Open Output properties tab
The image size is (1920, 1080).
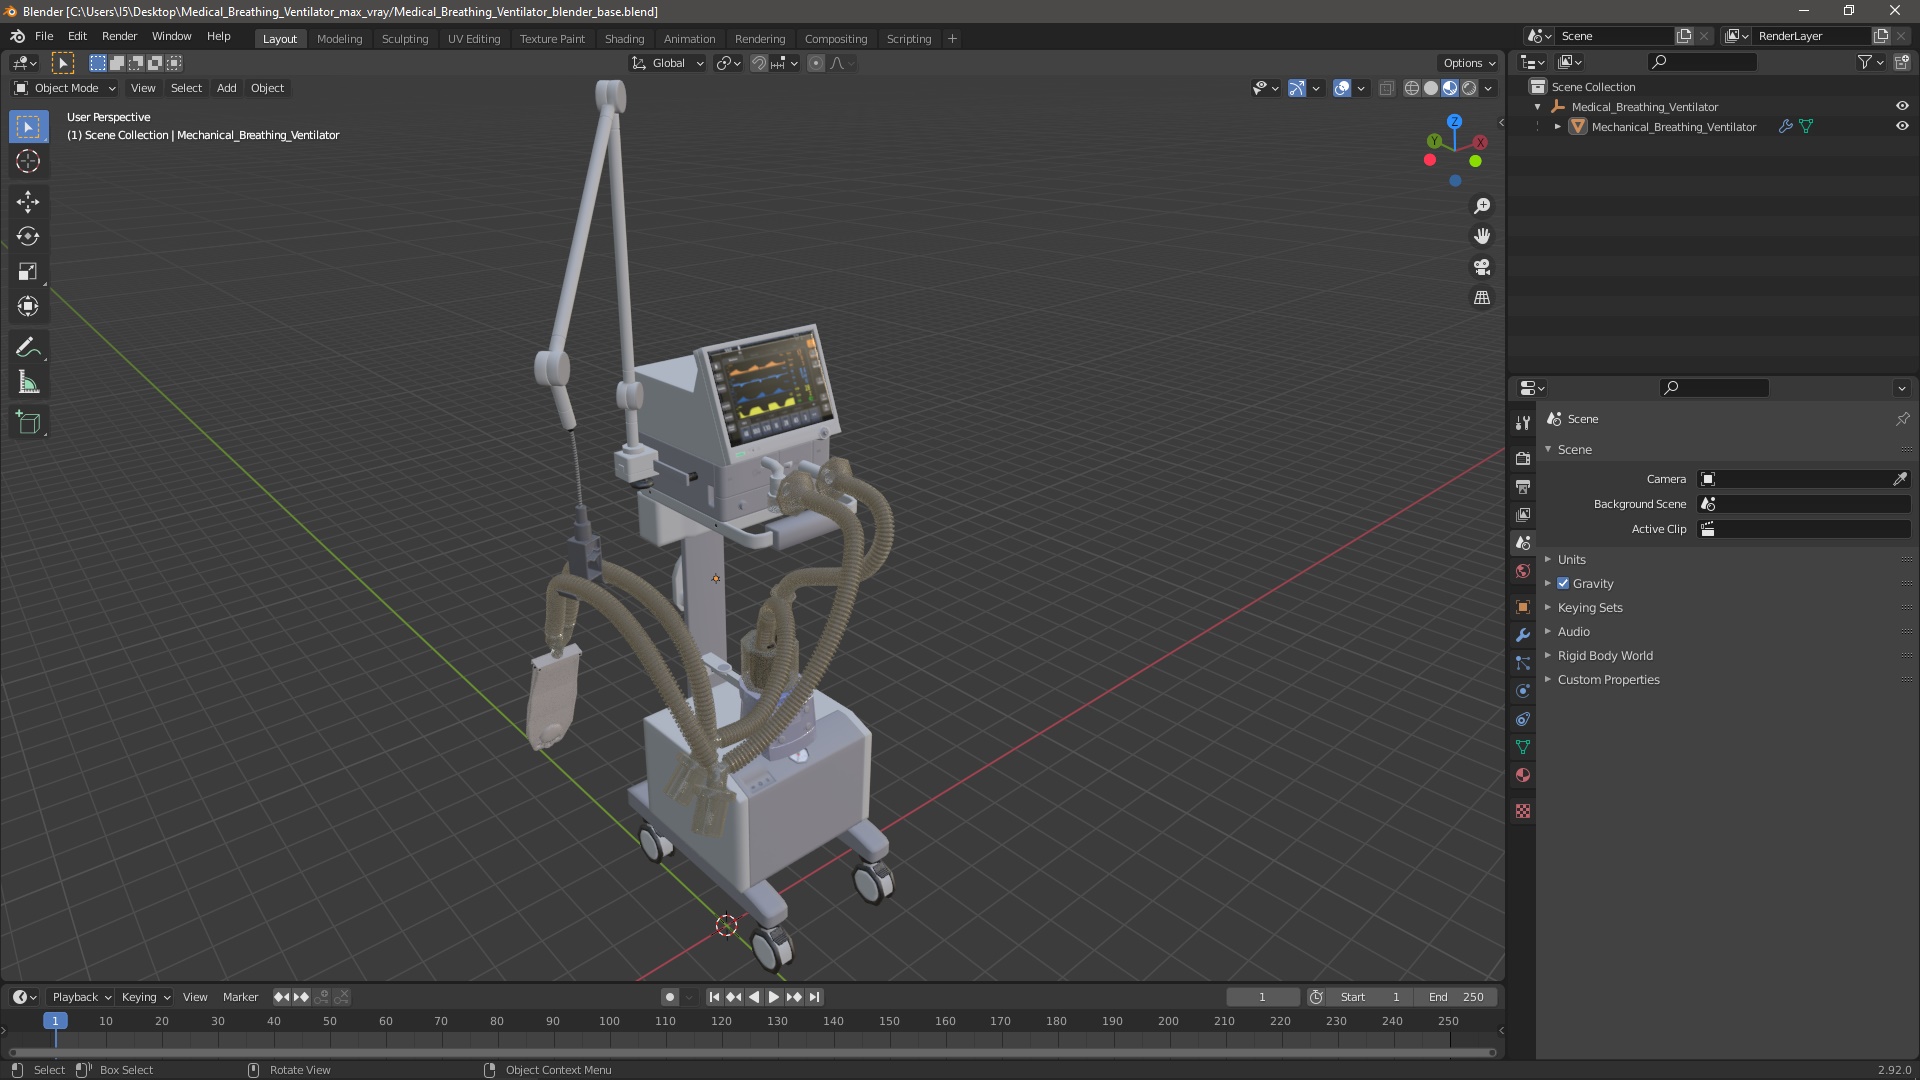tap(1523, 486)
